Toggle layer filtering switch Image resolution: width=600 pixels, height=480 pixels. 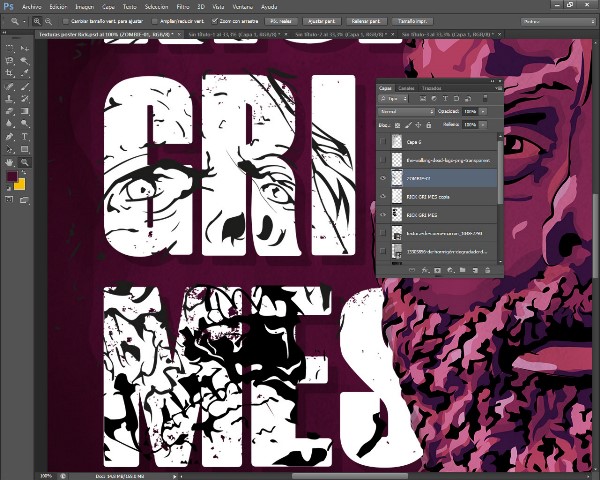(485, 98)
